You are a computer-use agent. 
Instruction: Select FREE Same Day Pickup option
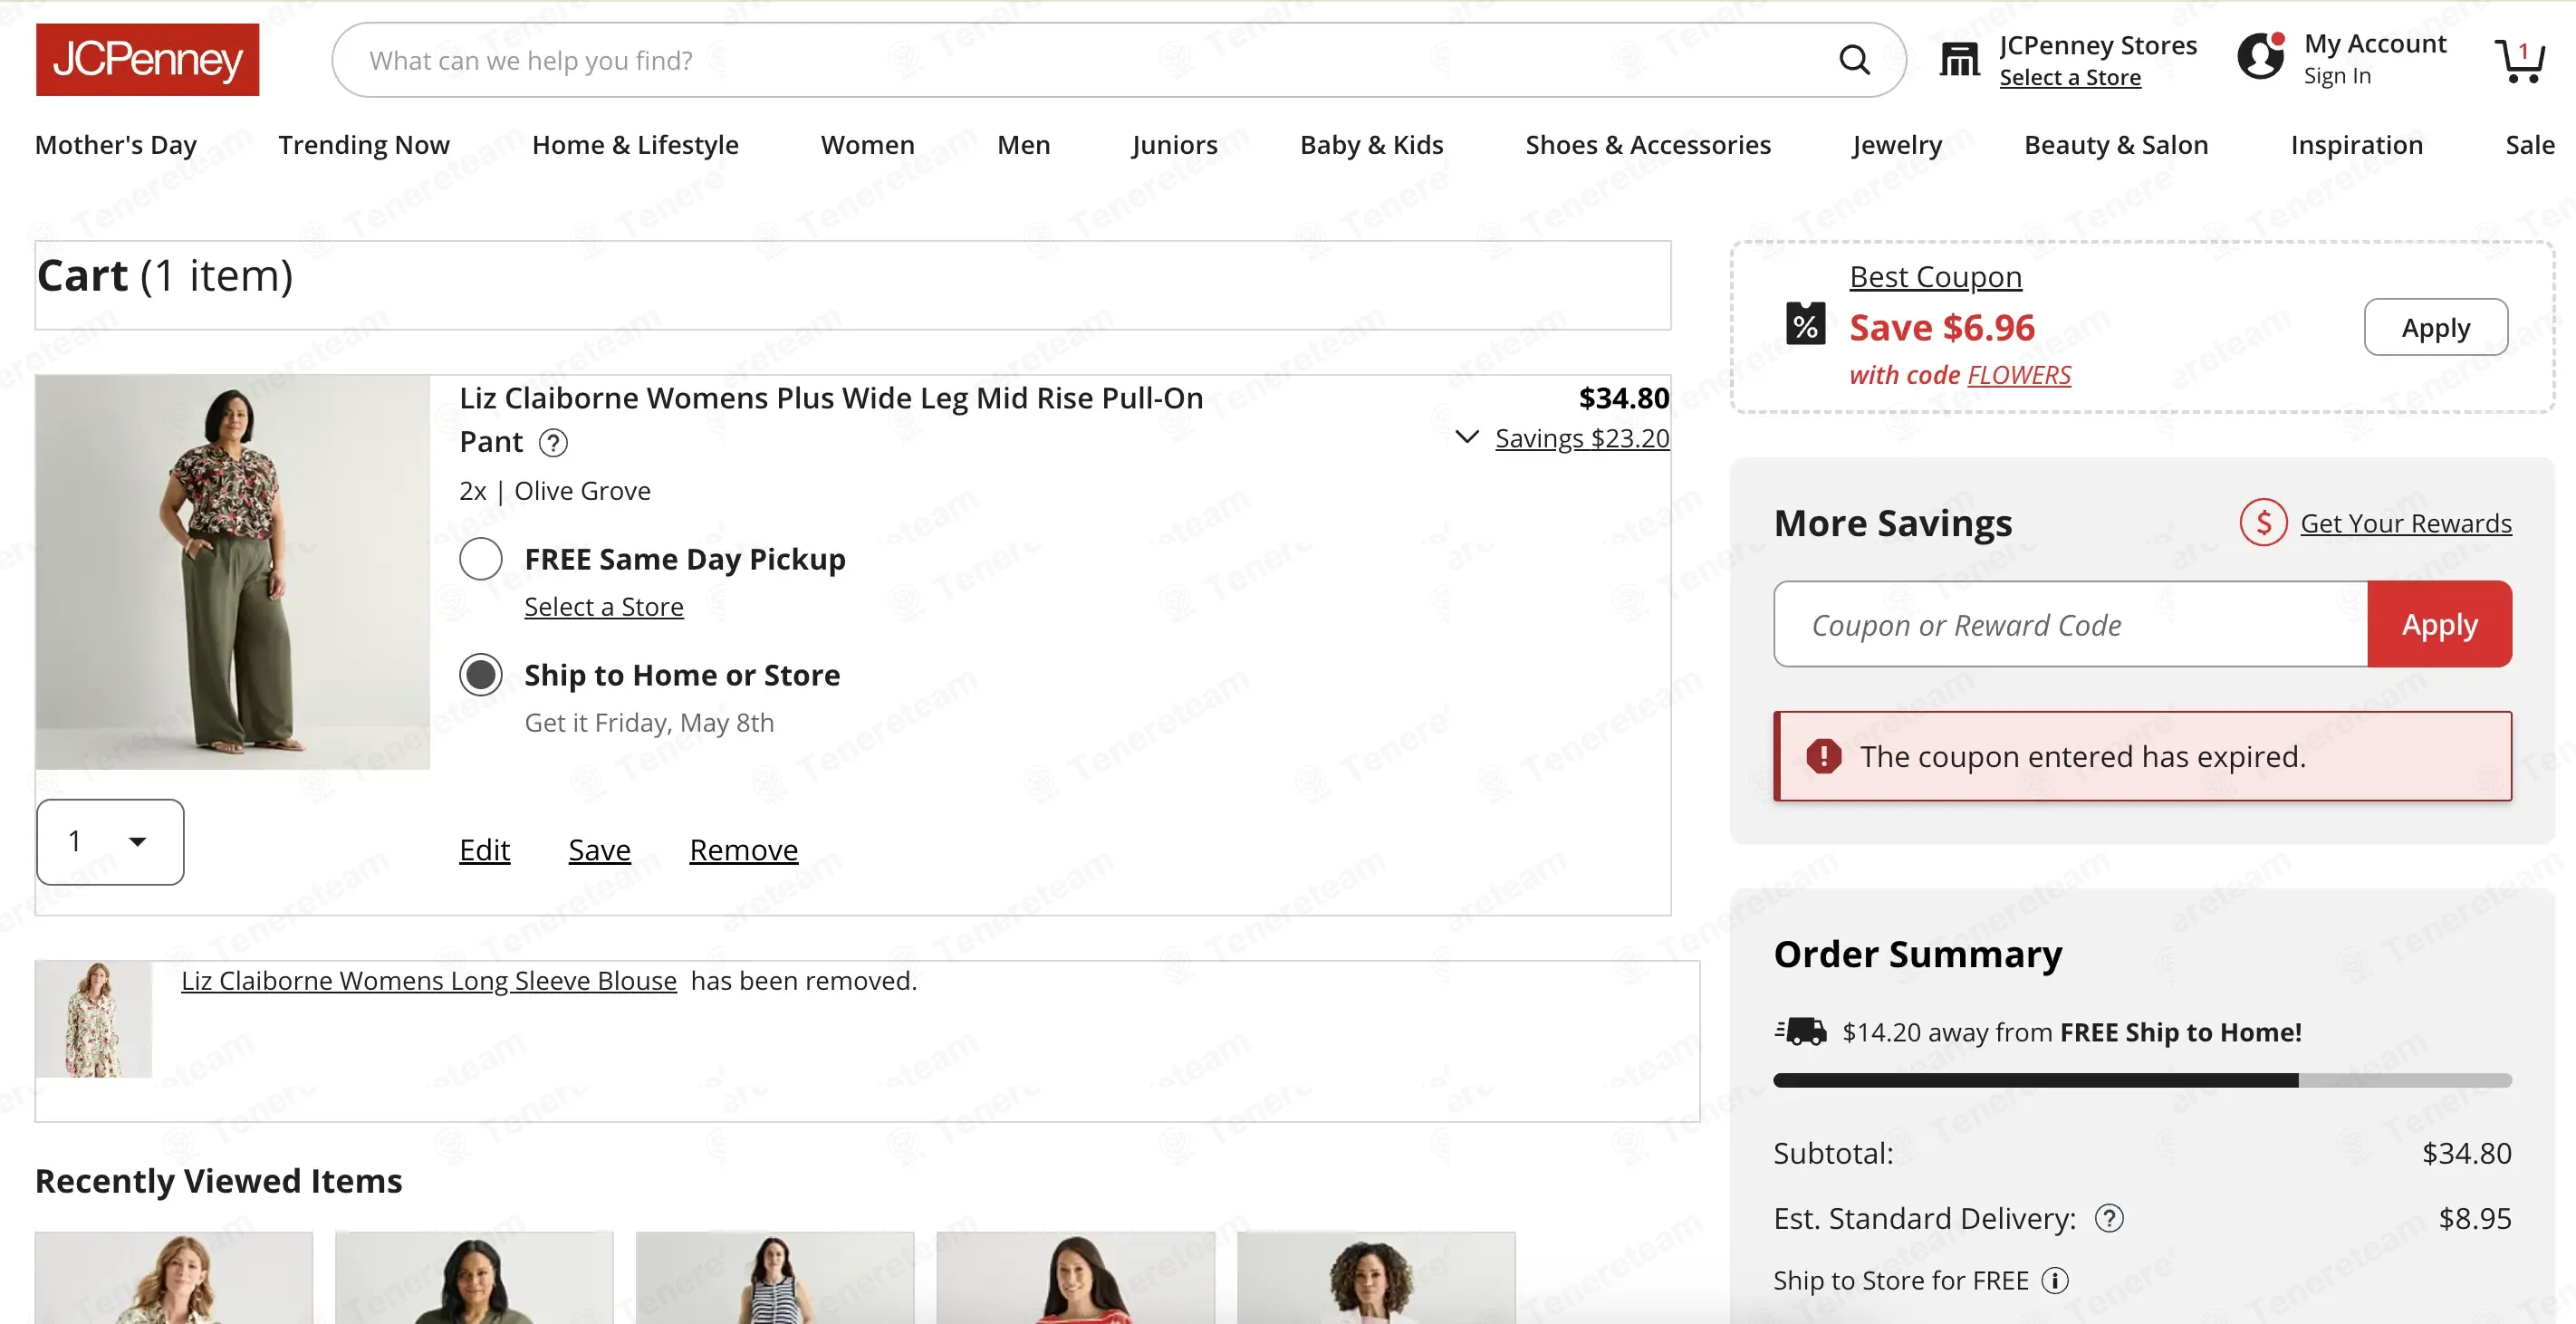[x=481, y=559]
